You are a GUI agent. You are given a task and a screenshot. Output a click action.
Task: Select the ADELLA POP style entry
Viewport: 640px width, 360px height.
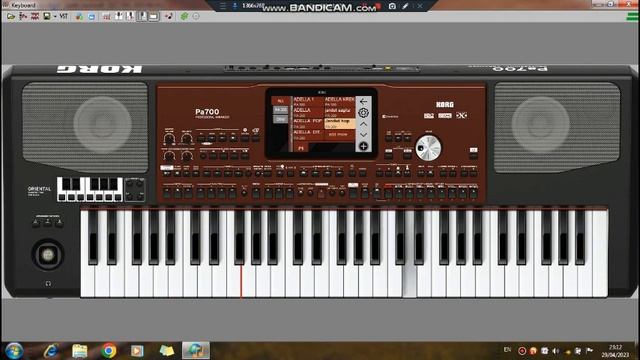[308, 123]
